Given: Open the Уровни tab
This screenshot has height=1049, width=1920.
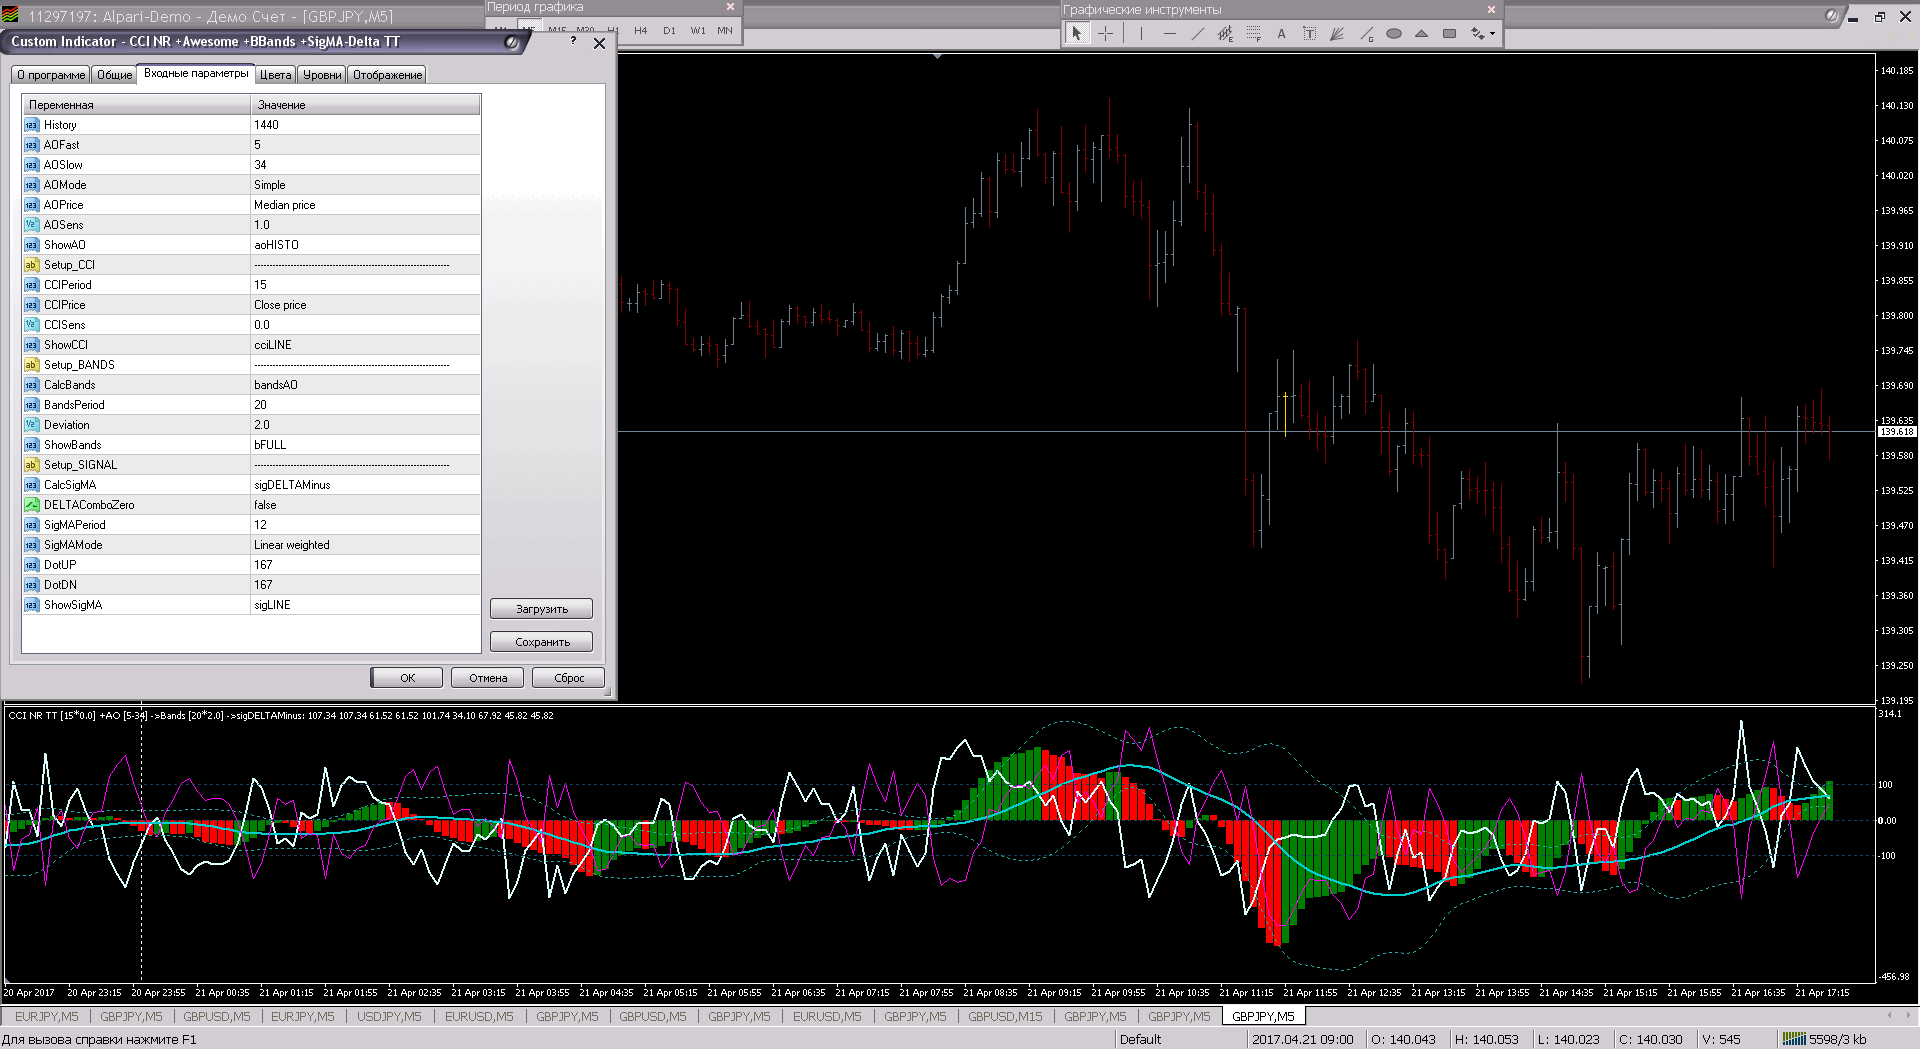Looking at the screenshot, I should click(x=322, y=75).
